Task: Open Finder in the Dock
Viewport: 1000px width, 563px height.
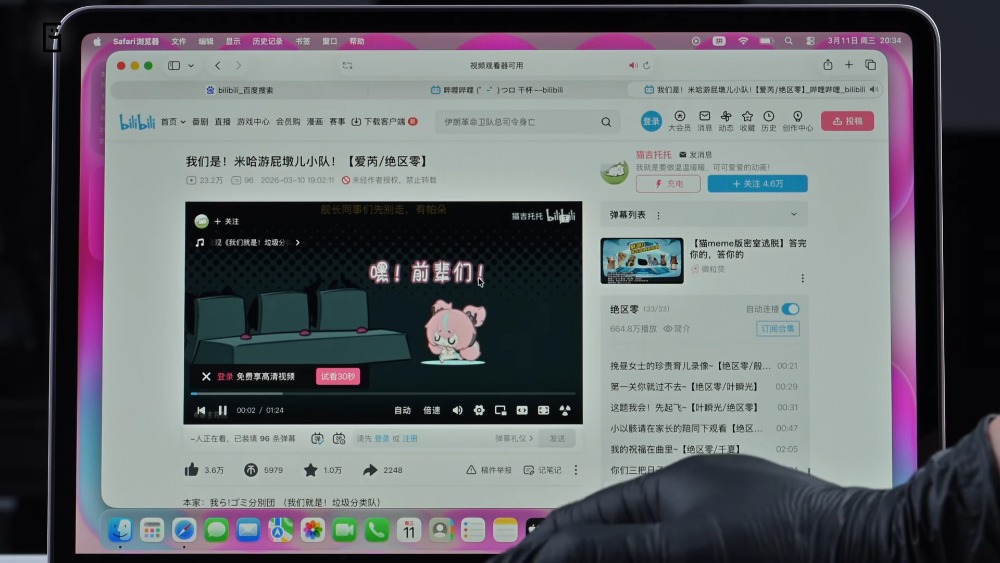Action: (120, 530)
